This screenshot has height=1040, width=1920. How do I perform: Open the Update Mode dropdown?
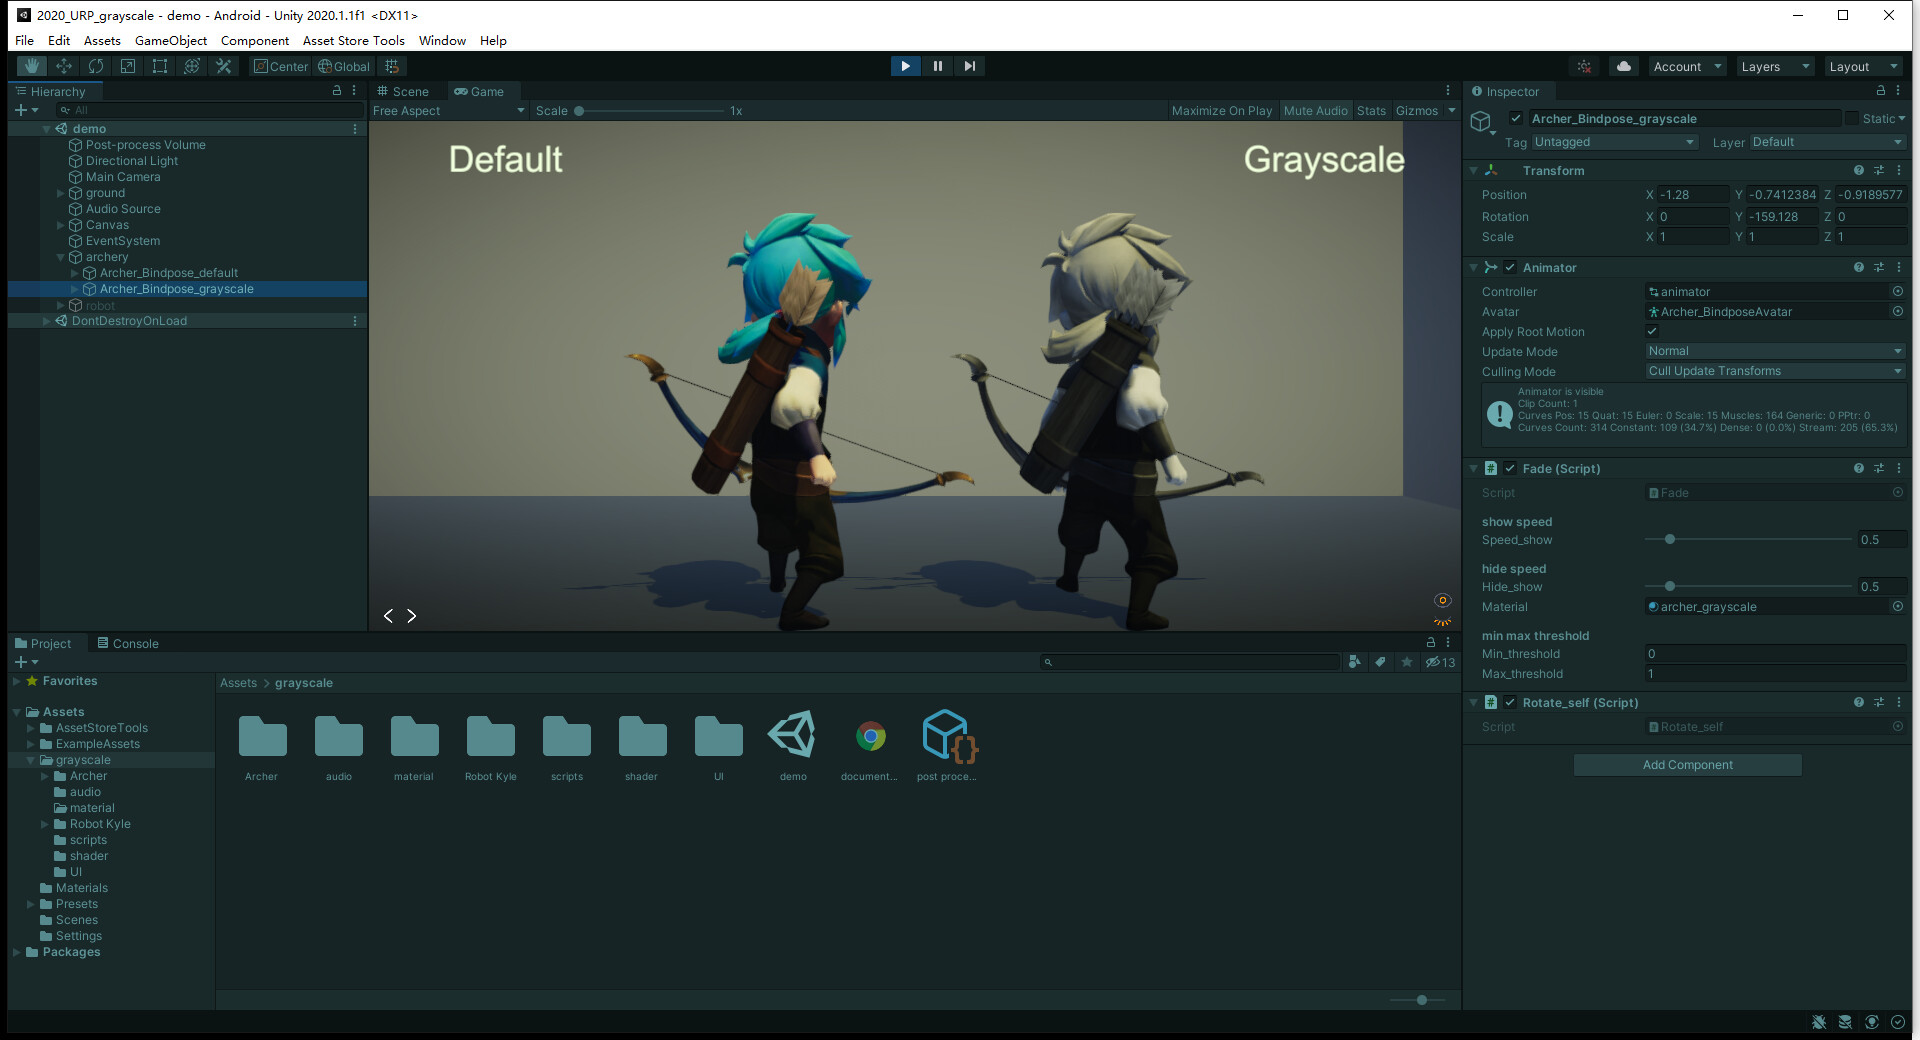(1775, 351)
